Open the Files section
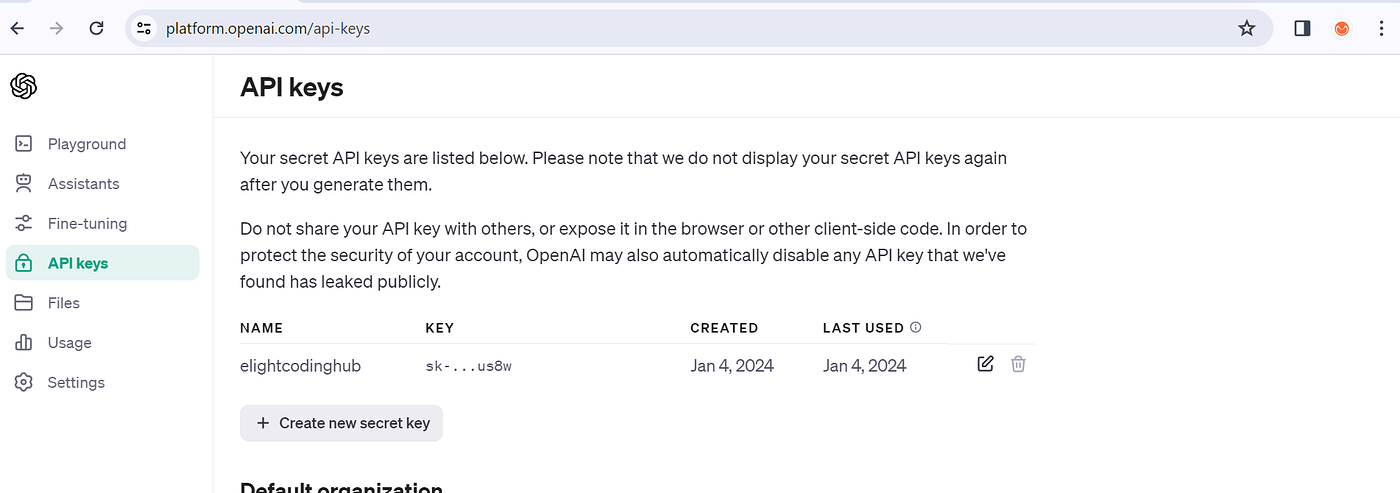The height and width of the screenshot is (493, 1400). click(64, 303)
